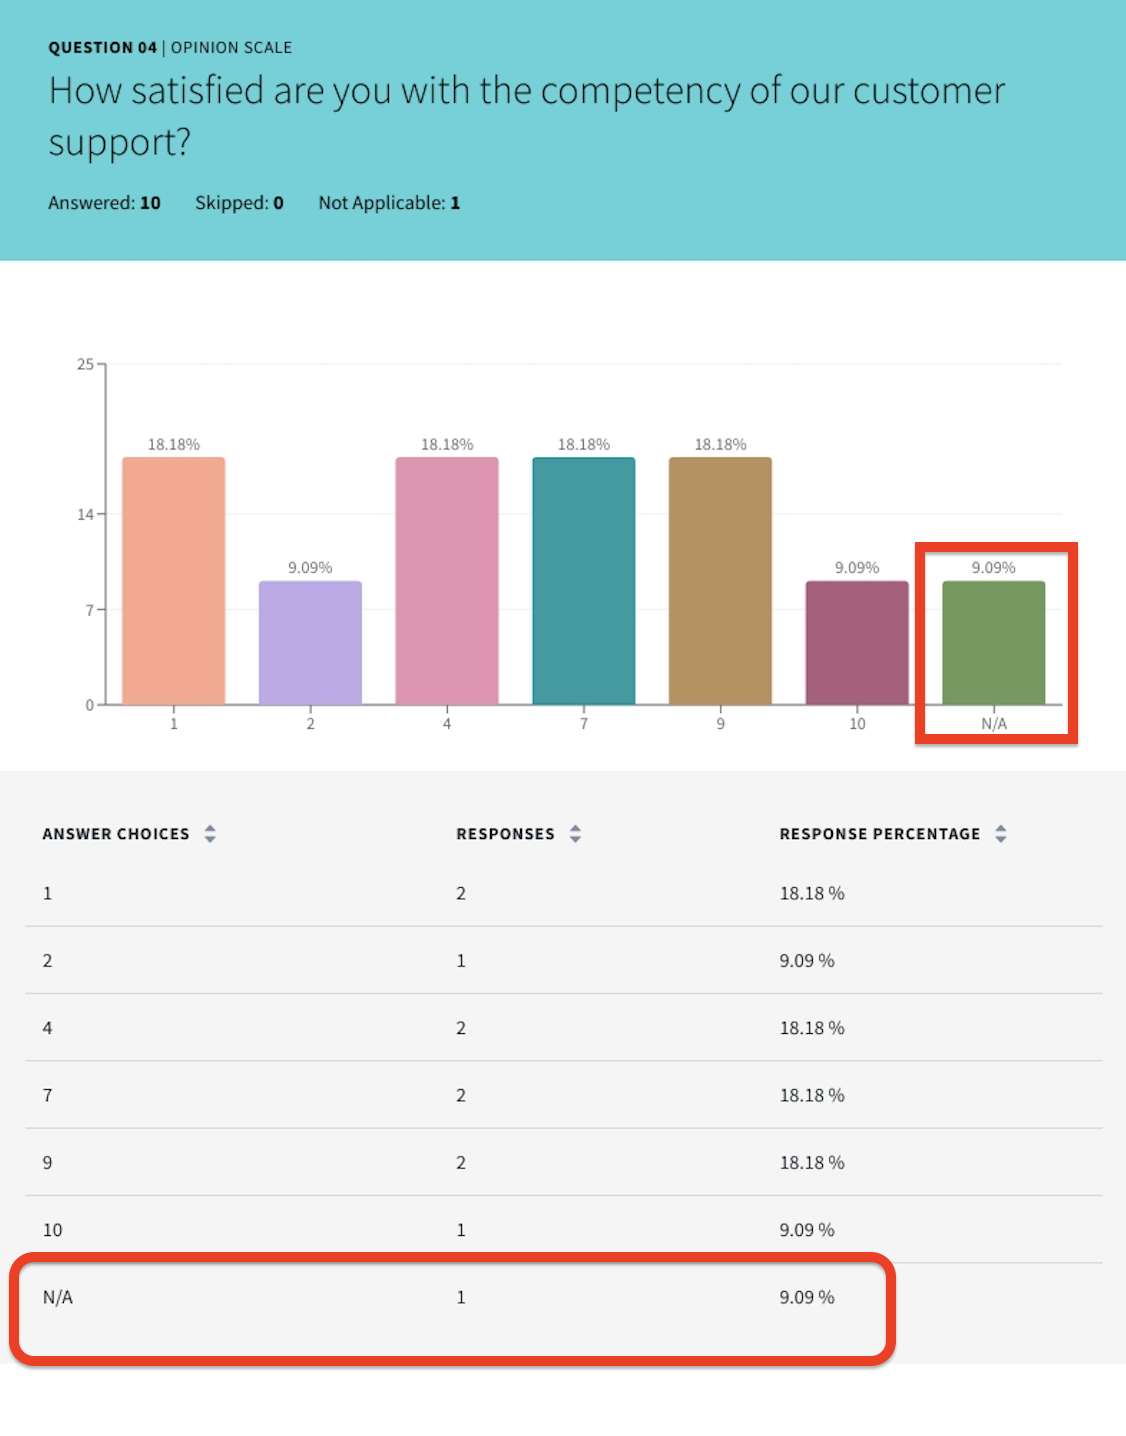Image resolution: width=1126 pixels, height=1436 pixels.
Task: Click the N/A answer choice in table
Action: pos(58,1297)
